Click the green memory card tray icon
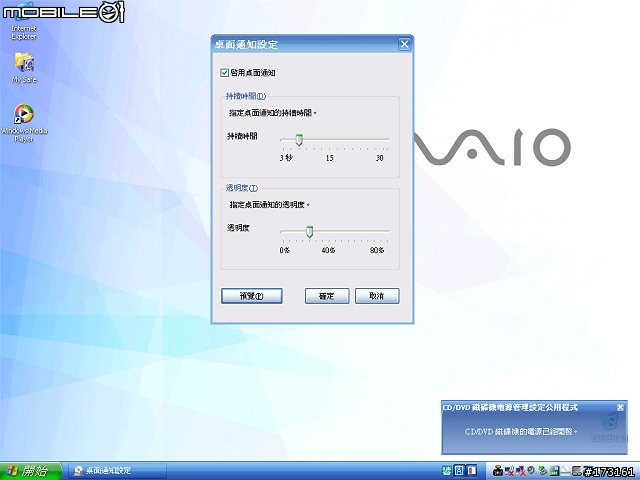This screenshot has height=480, width=640. click(x=554, y=471)
